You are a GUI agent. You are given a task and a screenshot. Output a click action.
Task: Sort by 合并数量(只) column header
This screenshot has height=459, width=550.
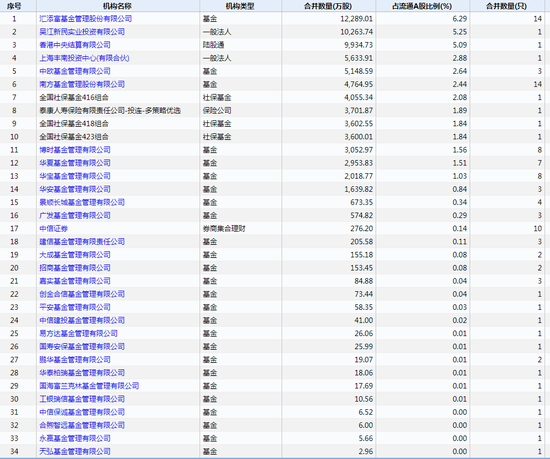[x=507, y=6]
